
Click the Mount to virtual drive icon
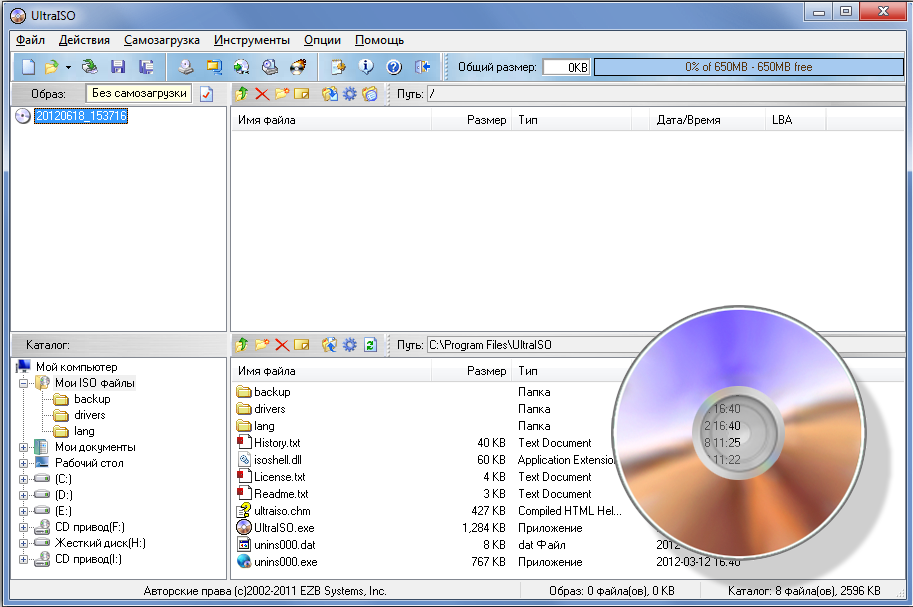[269, 67]
